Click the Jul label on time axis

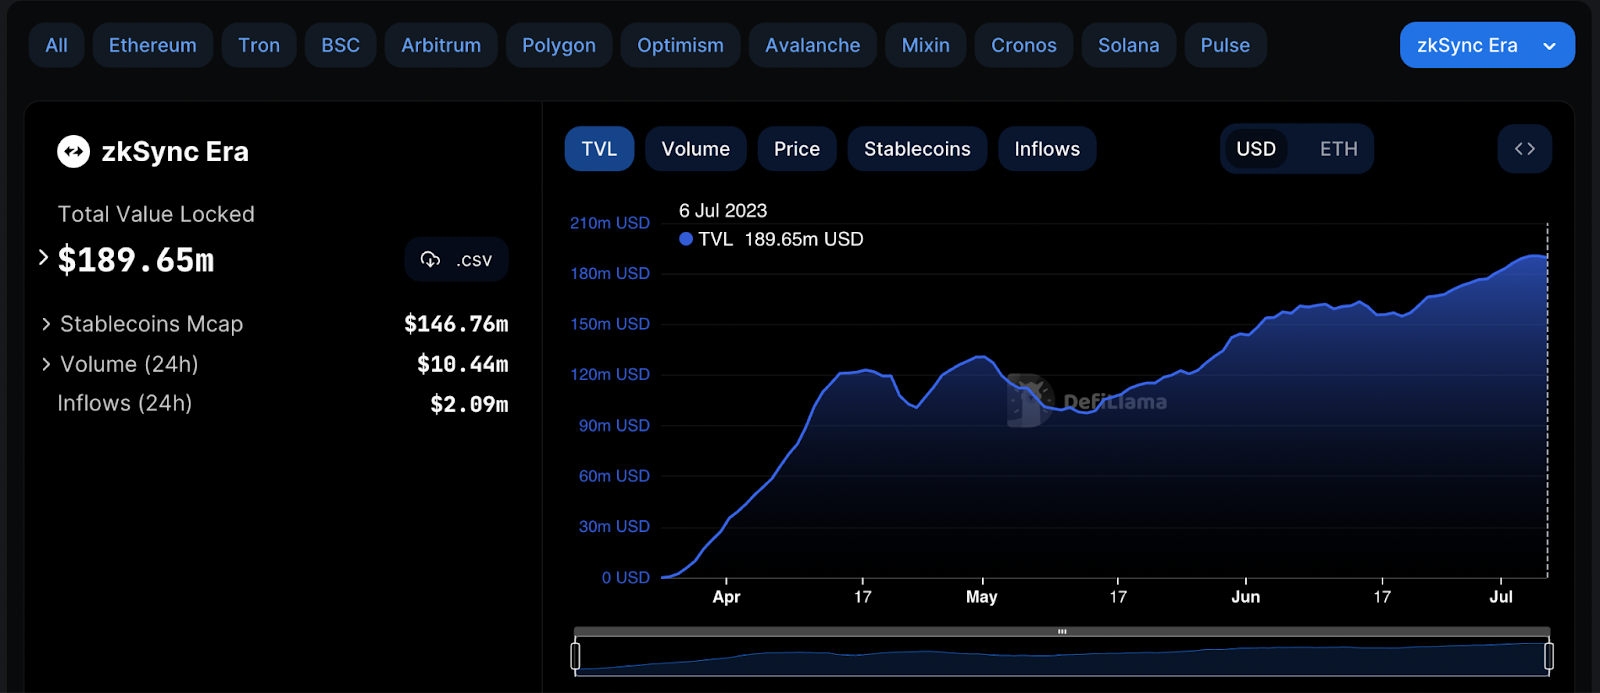[1501, 597]
